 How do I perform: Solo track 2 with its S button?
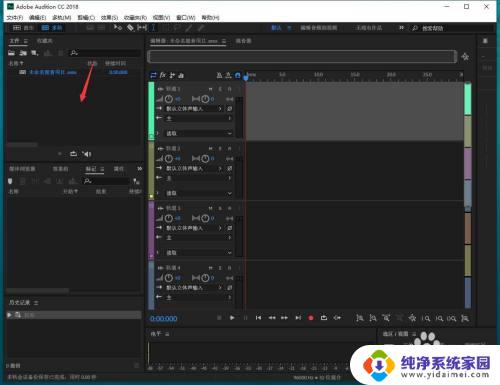[220, 148]
